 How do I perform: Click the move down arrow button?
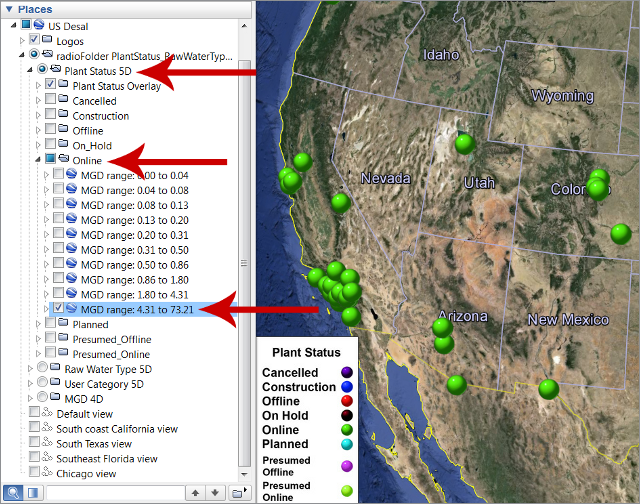pyautogui.click(x=214, y=492)
